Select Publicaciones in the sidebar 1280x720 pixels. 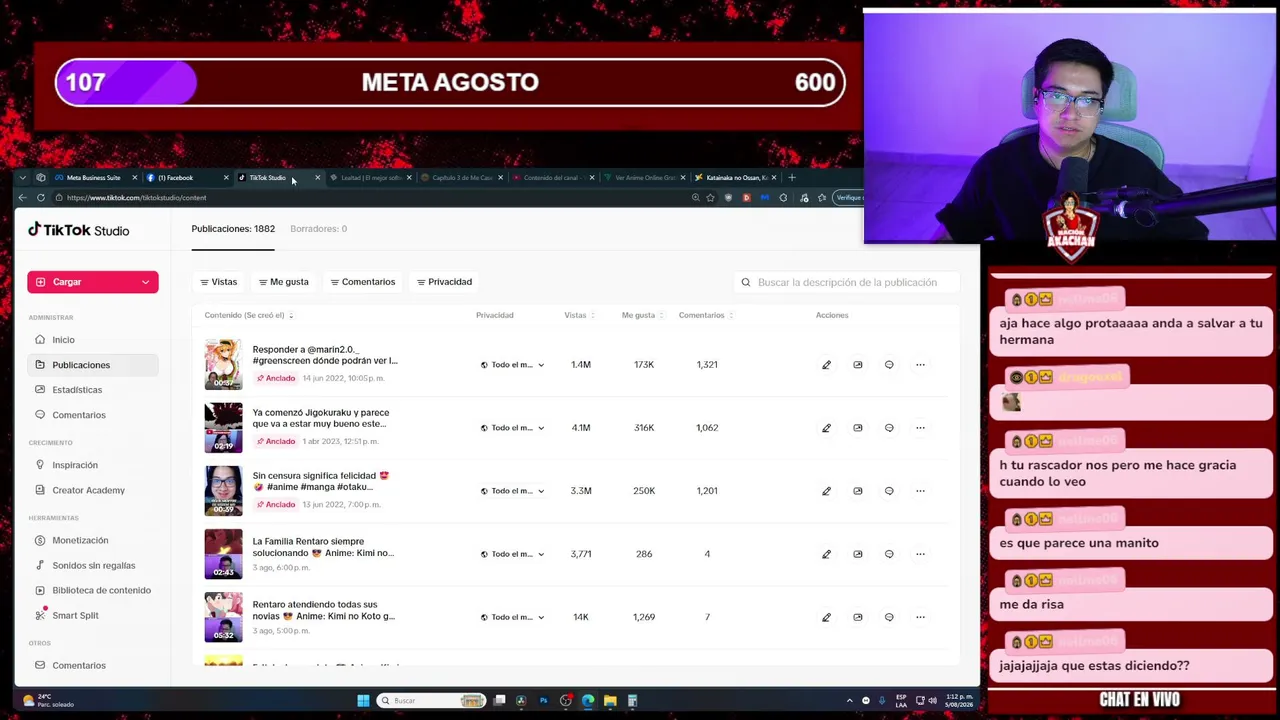(92, 365)
